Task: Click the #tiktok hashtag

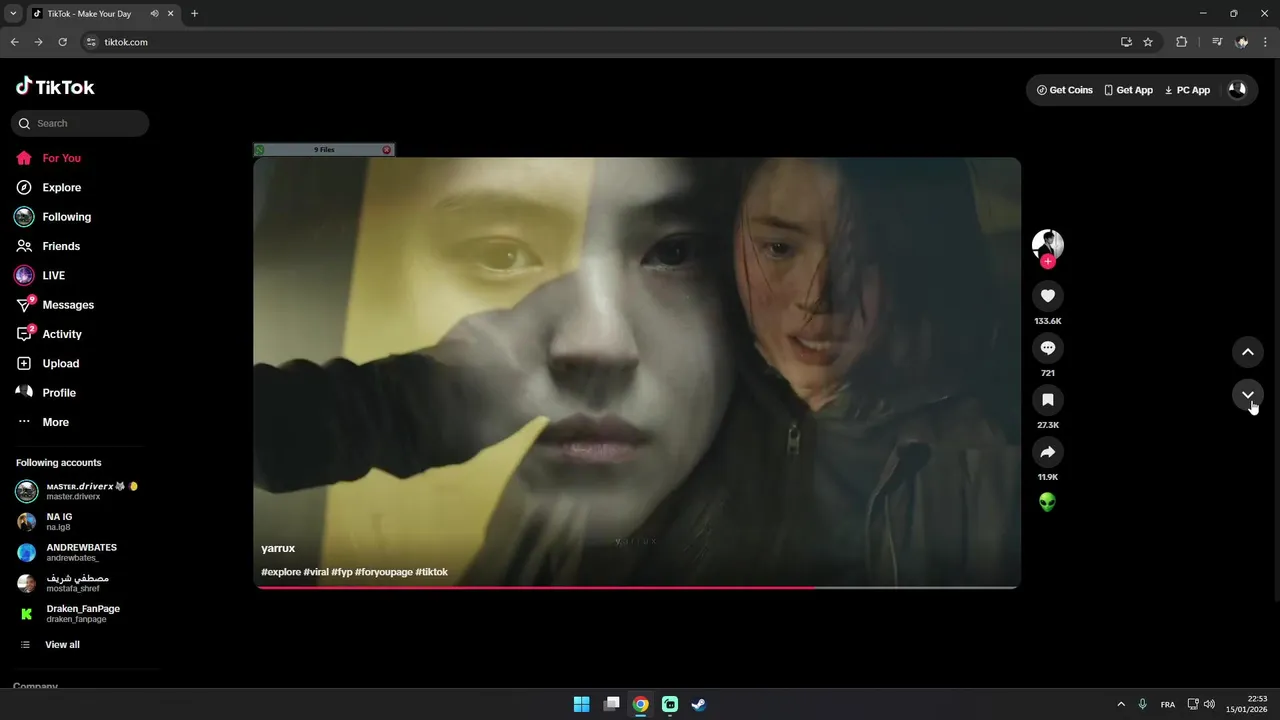Action: click(x=432, y=572)
